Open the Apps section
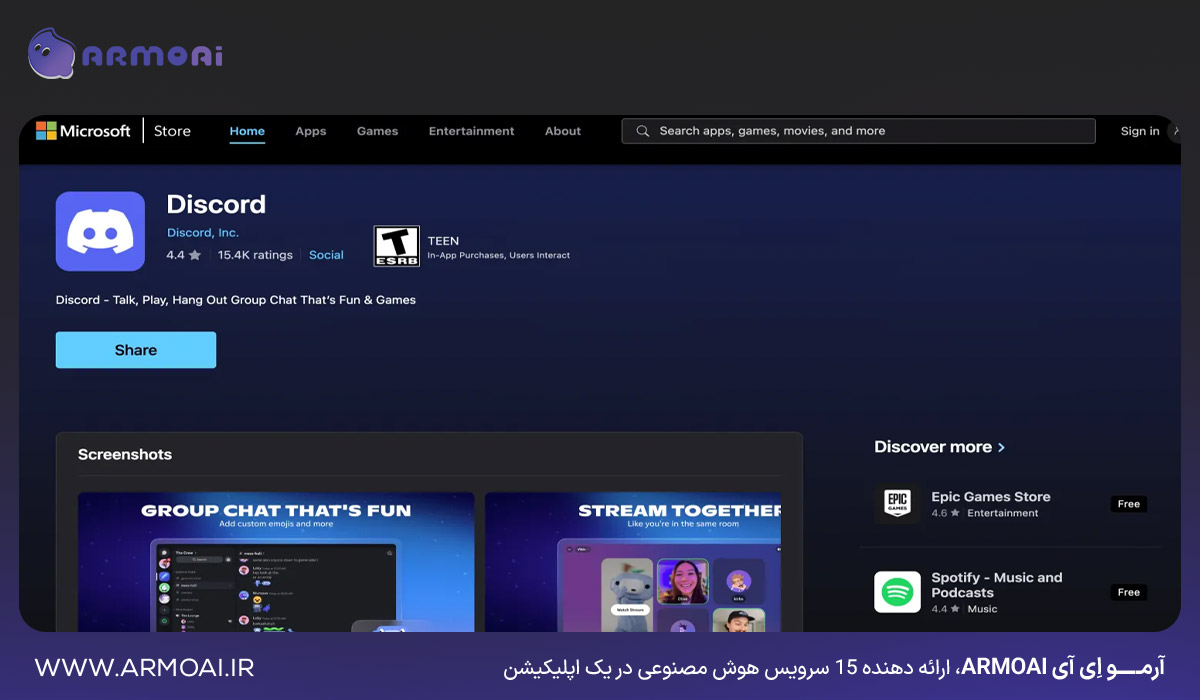This screenshot has height=700, width=1200. point(310,130)
